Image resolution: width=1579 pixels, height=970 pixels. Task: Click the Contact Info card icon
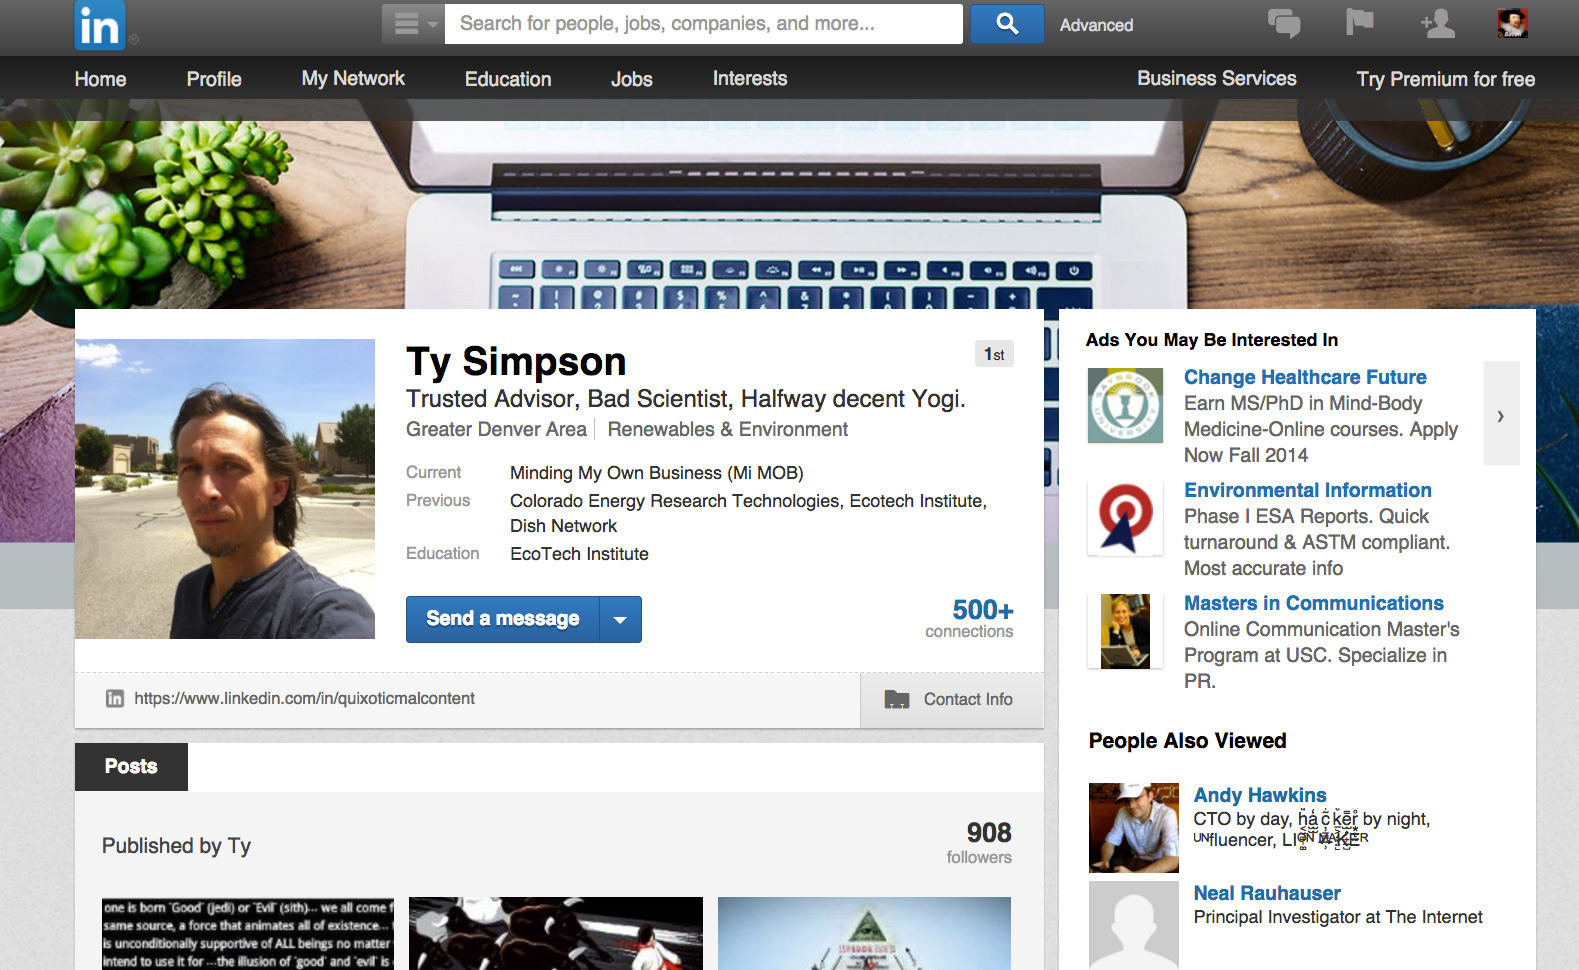(x=897, y=700)
